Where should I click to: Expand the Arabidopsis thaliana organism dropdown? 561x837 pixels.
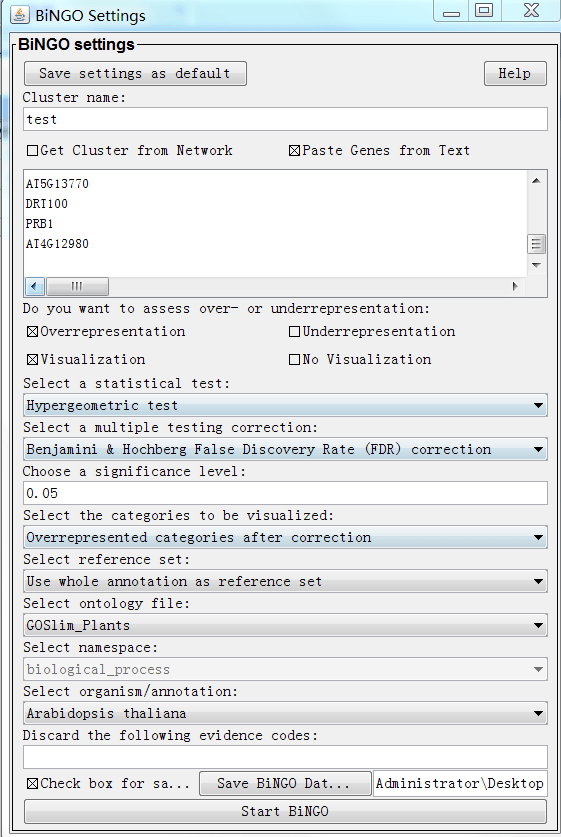click(286, 713)
